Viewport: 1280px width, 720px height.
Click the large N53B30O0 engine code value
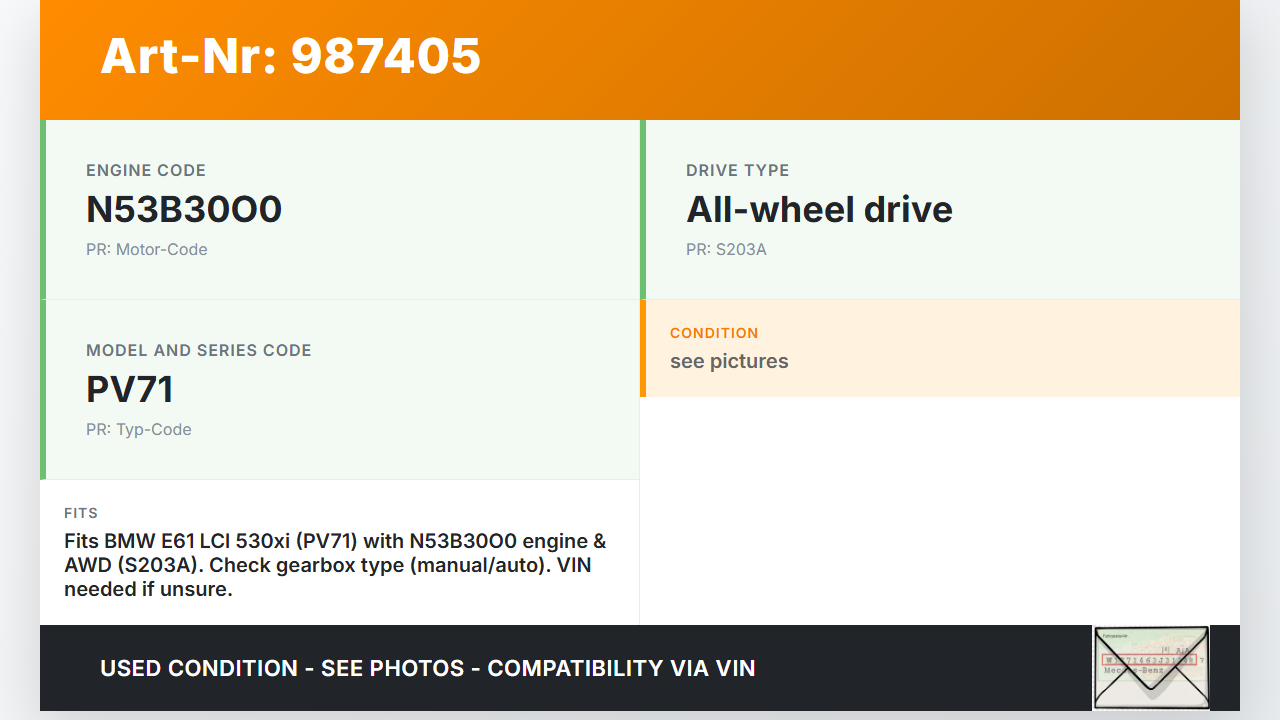click(184, 209)
